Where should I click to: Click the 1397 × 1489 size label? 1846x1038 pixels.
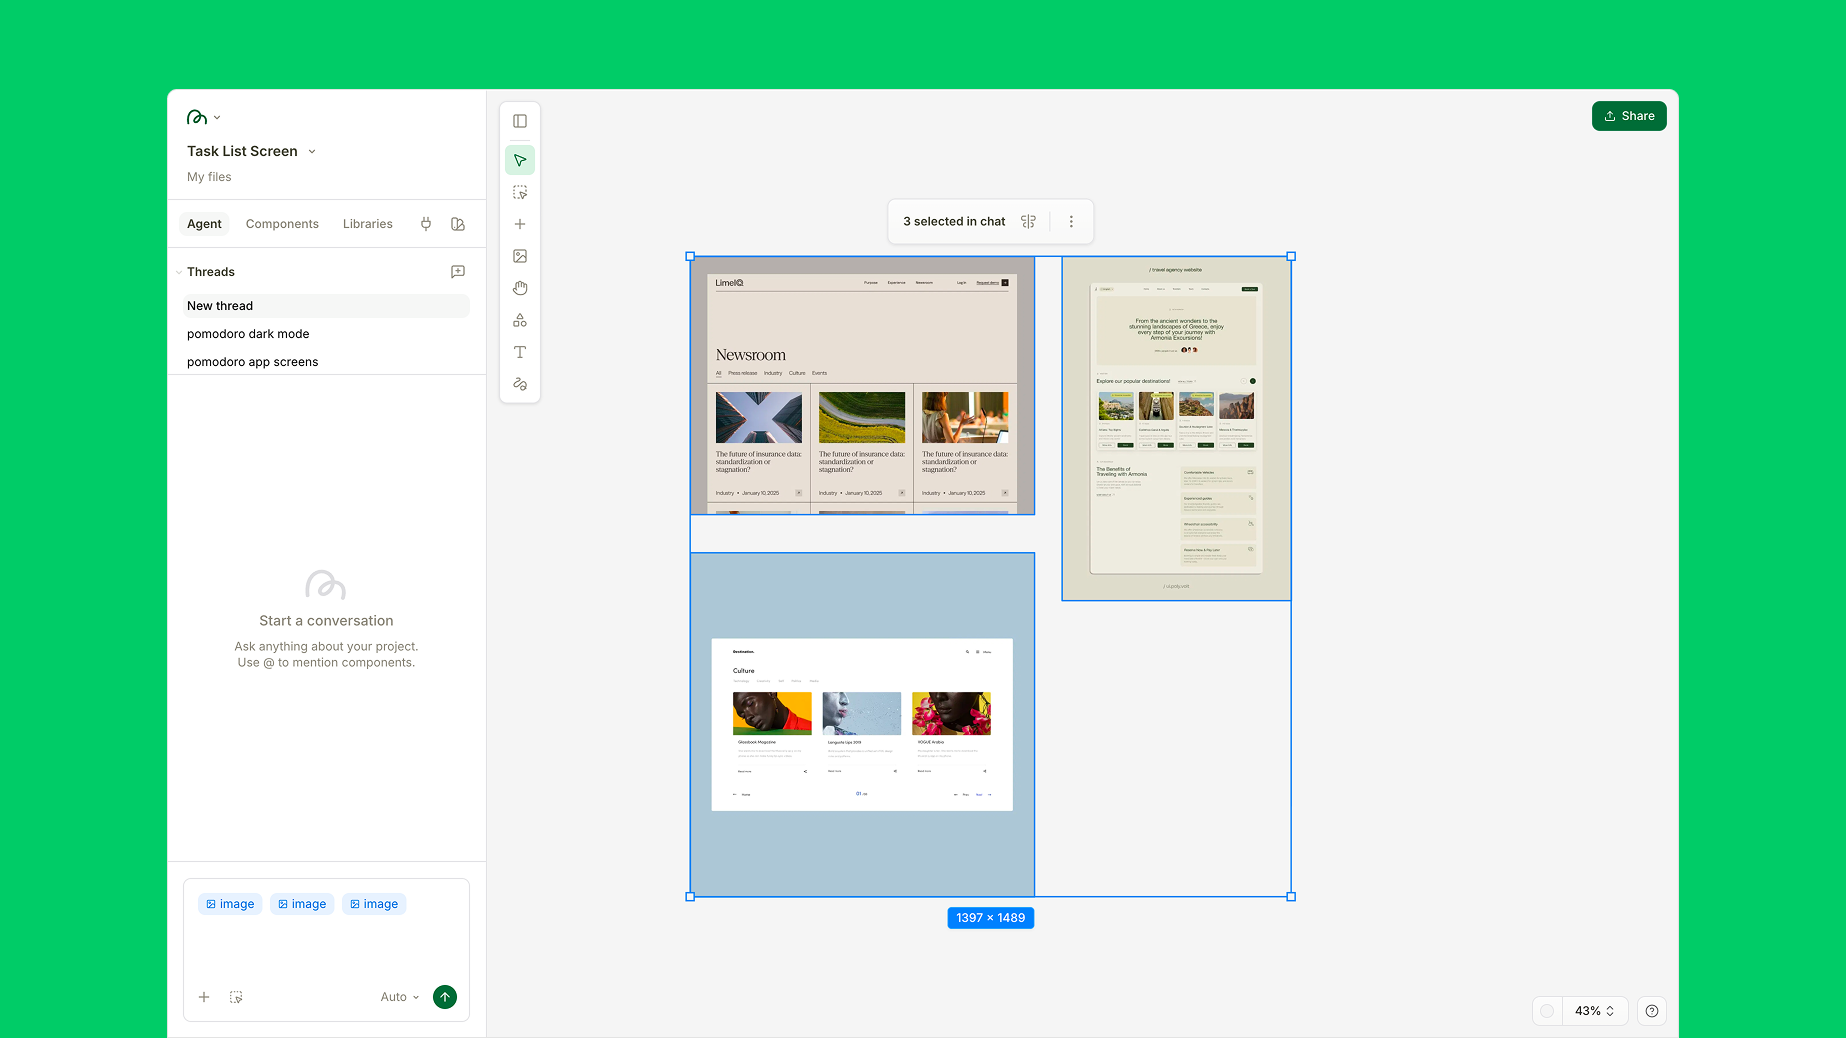991,918
